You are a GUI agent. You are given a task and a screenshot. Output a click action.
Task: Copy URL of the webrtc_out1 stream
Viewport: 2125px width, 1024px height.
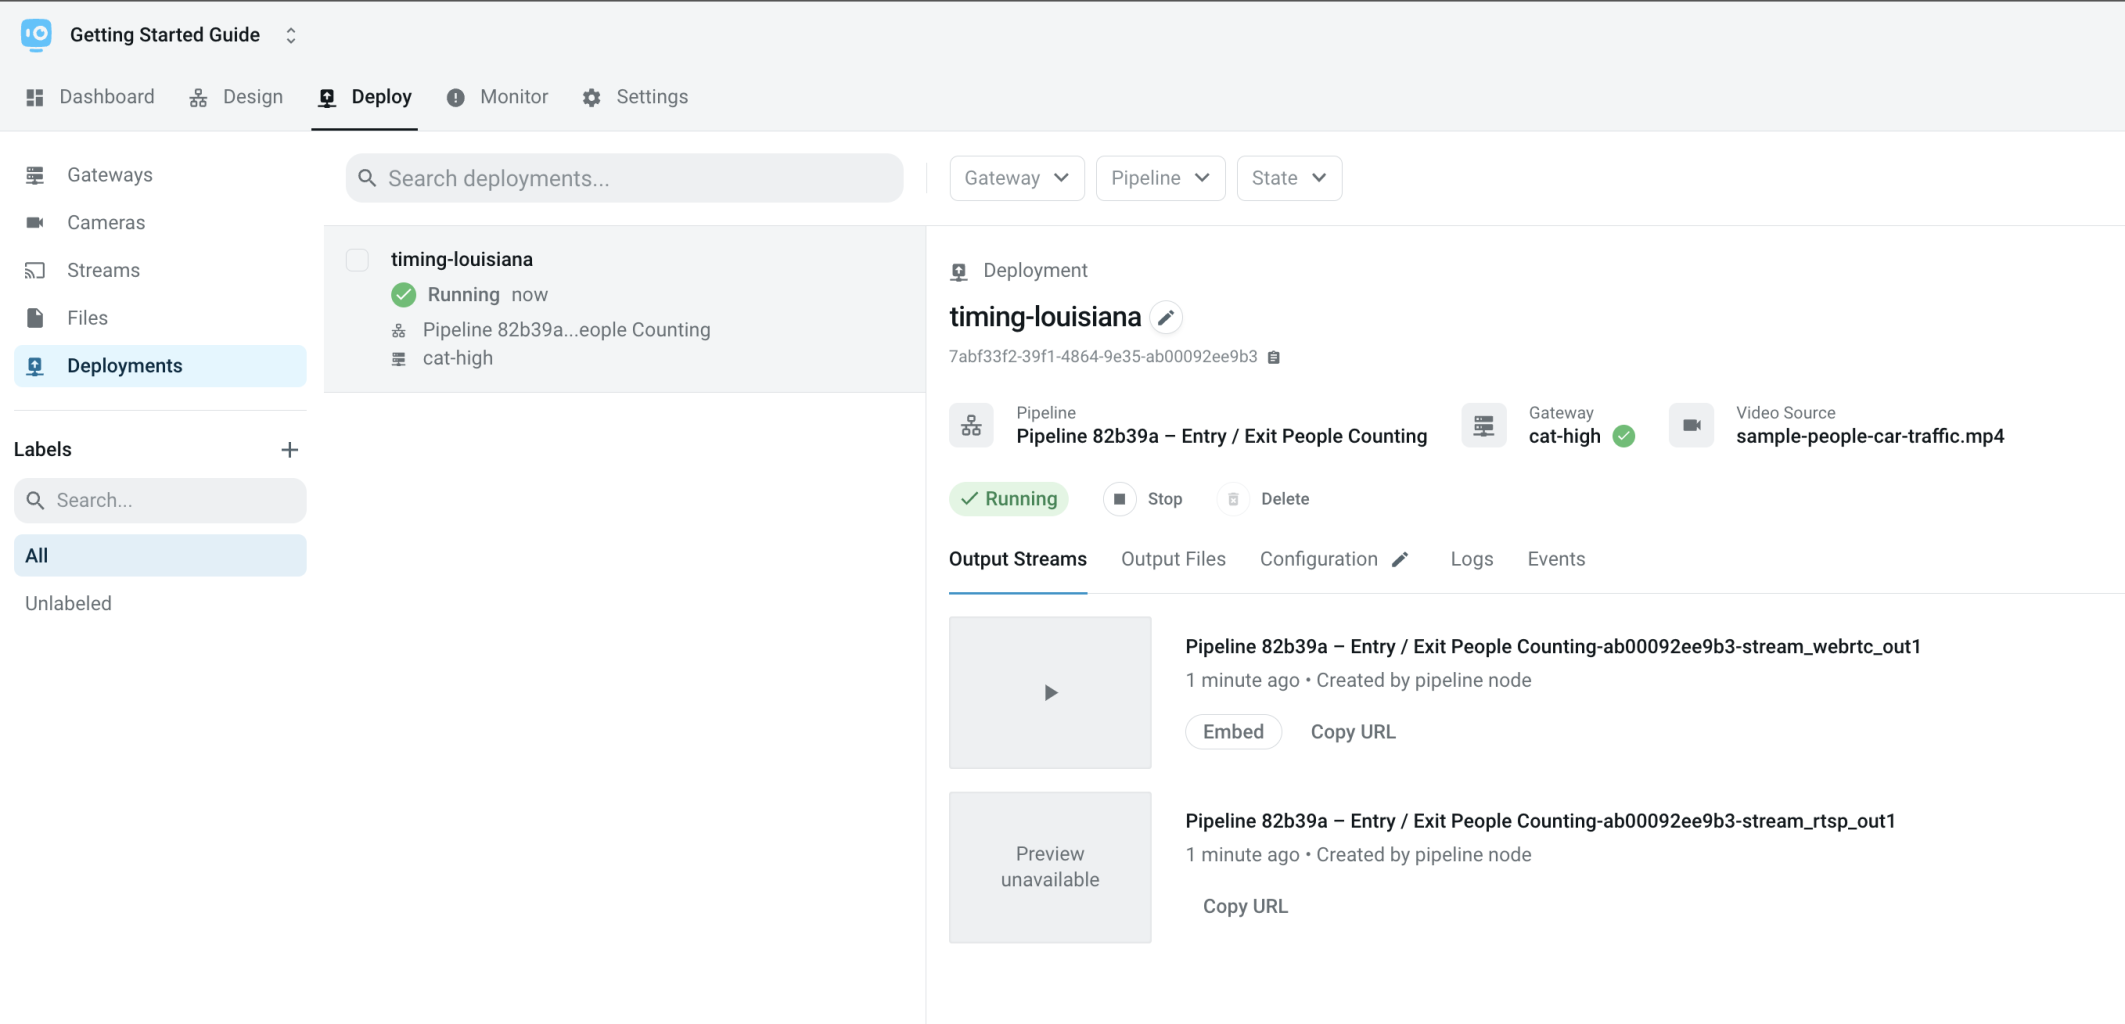pos(1353,732)
